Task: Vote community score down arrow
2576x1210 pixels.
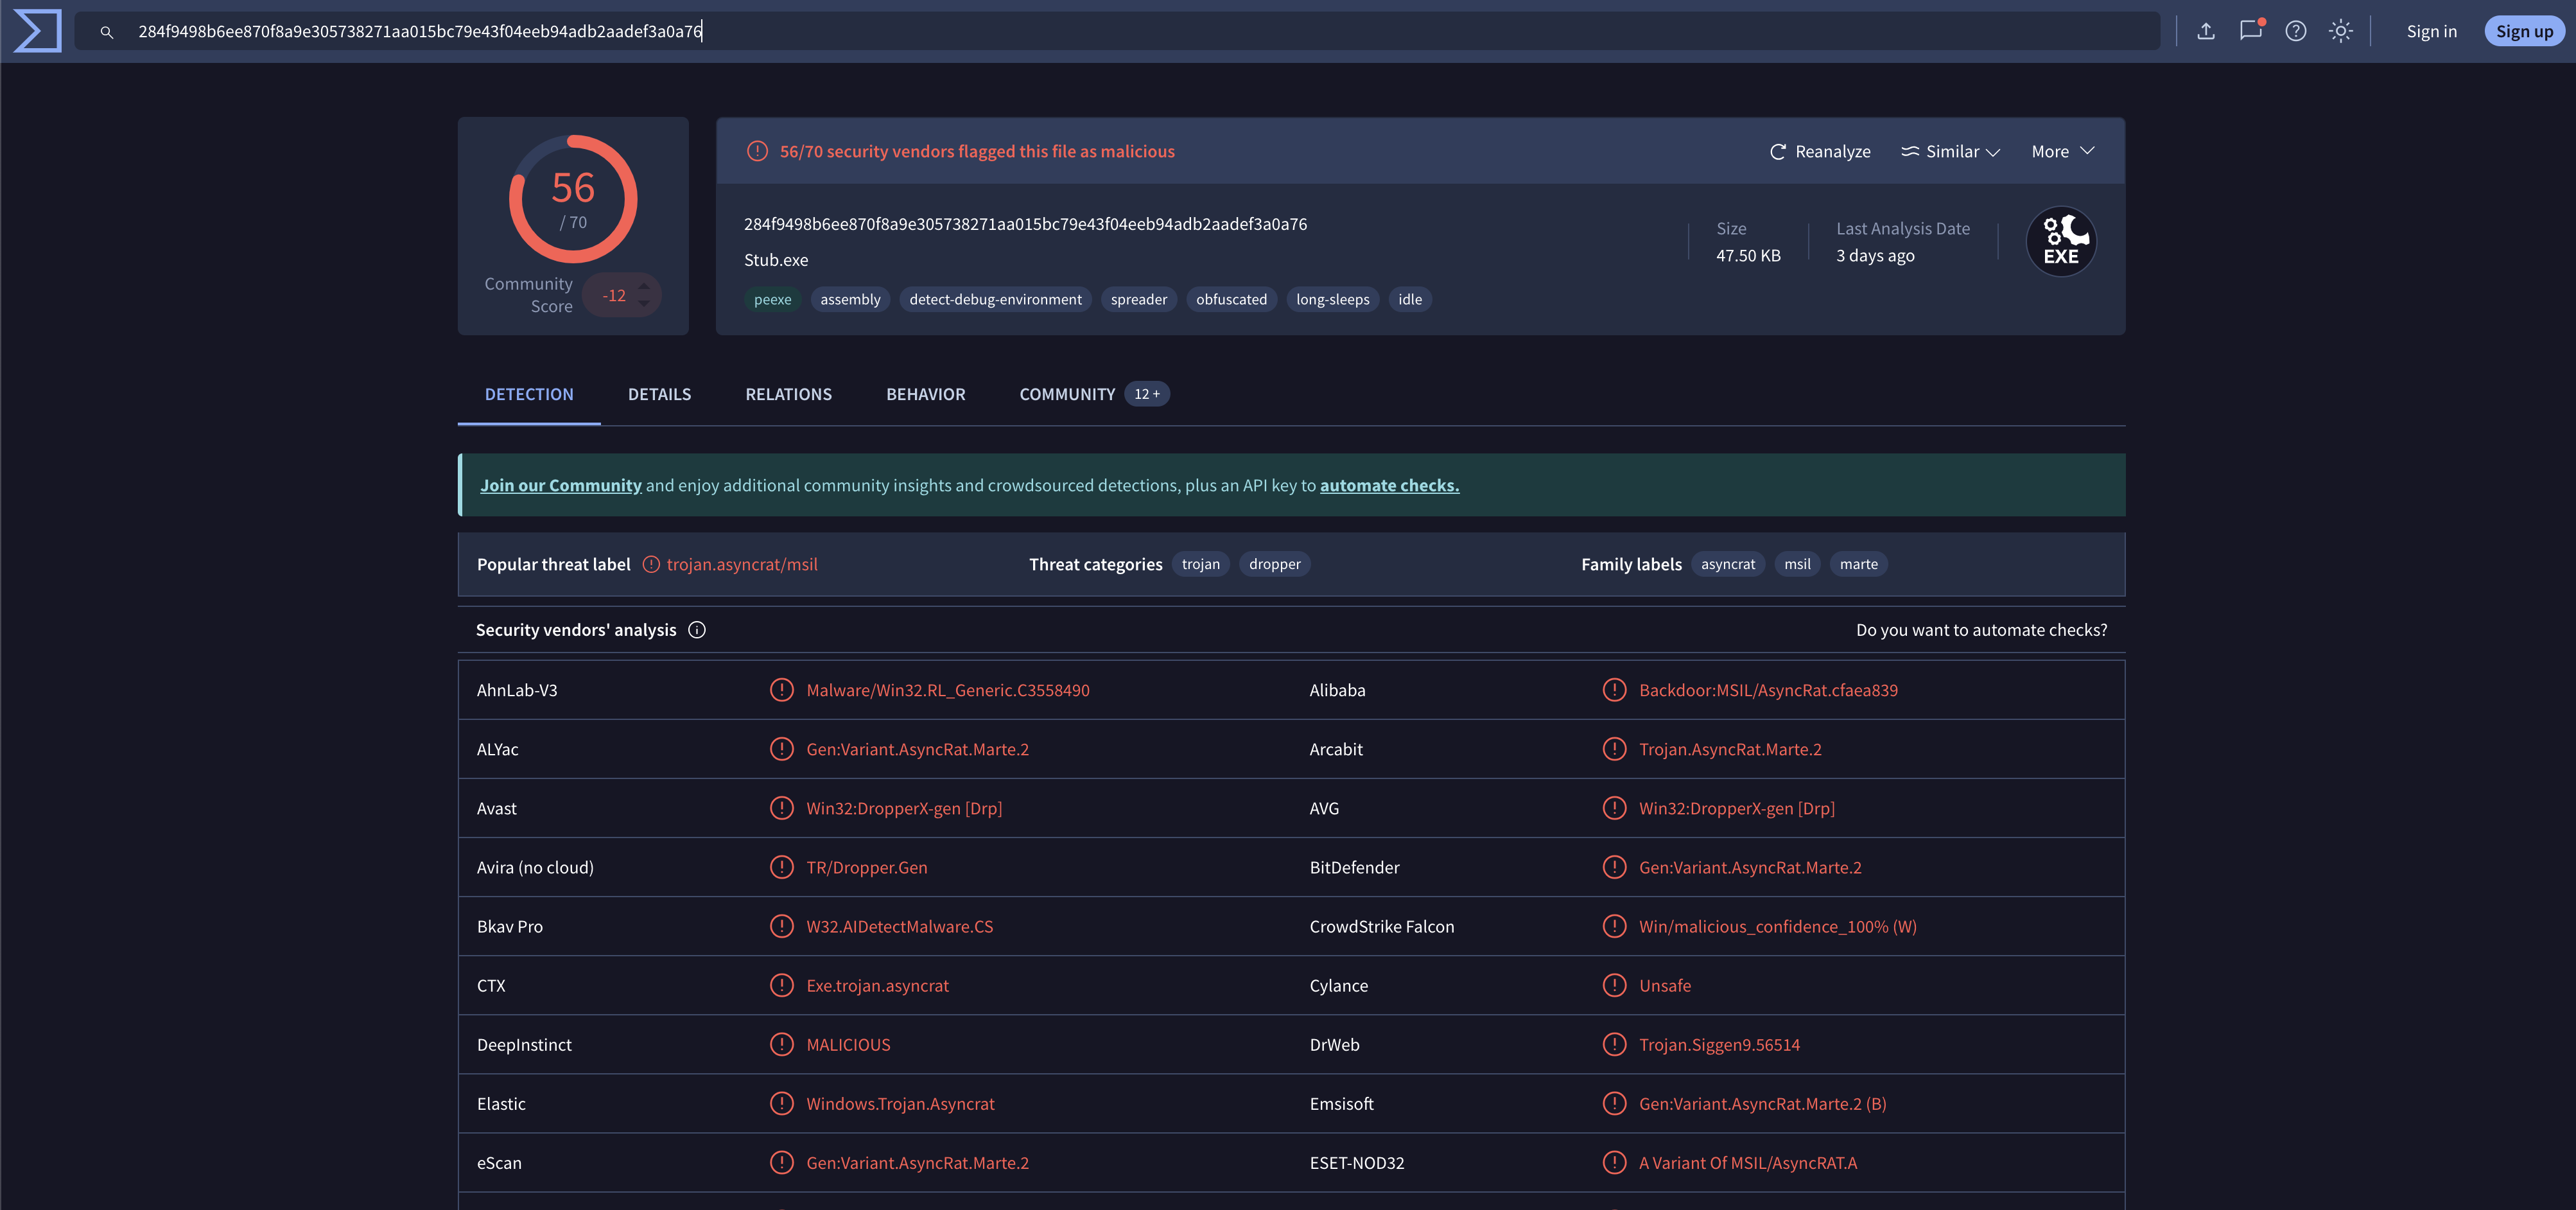Action: (644, 304)
